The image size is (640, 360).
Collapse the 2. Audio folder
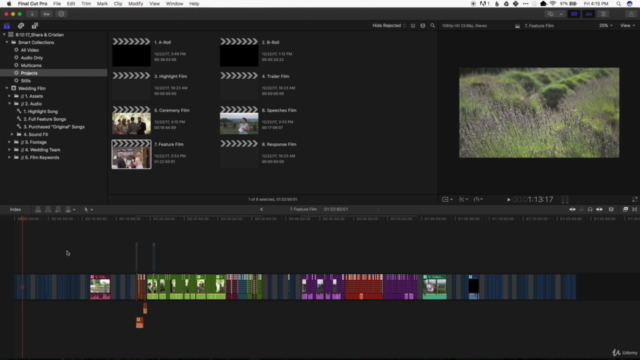click(9, 104)
